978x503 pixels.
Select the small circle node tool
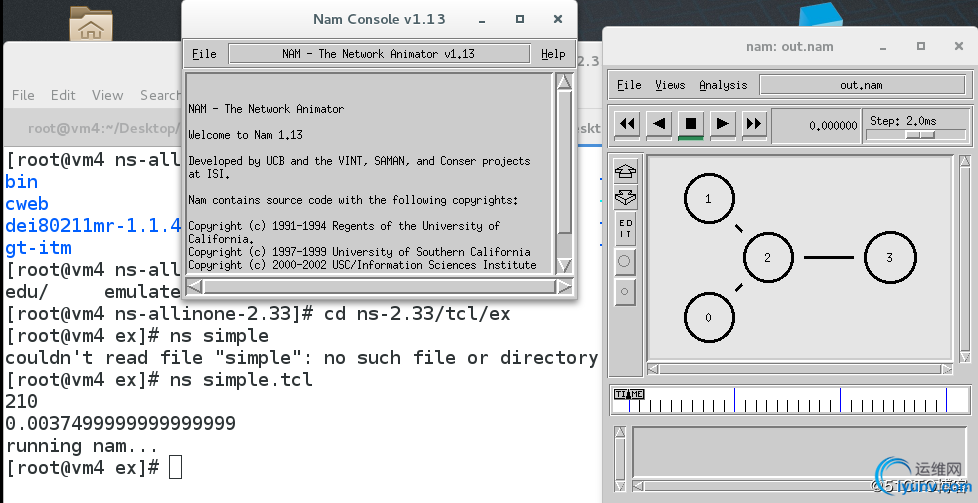click(625, 291)
